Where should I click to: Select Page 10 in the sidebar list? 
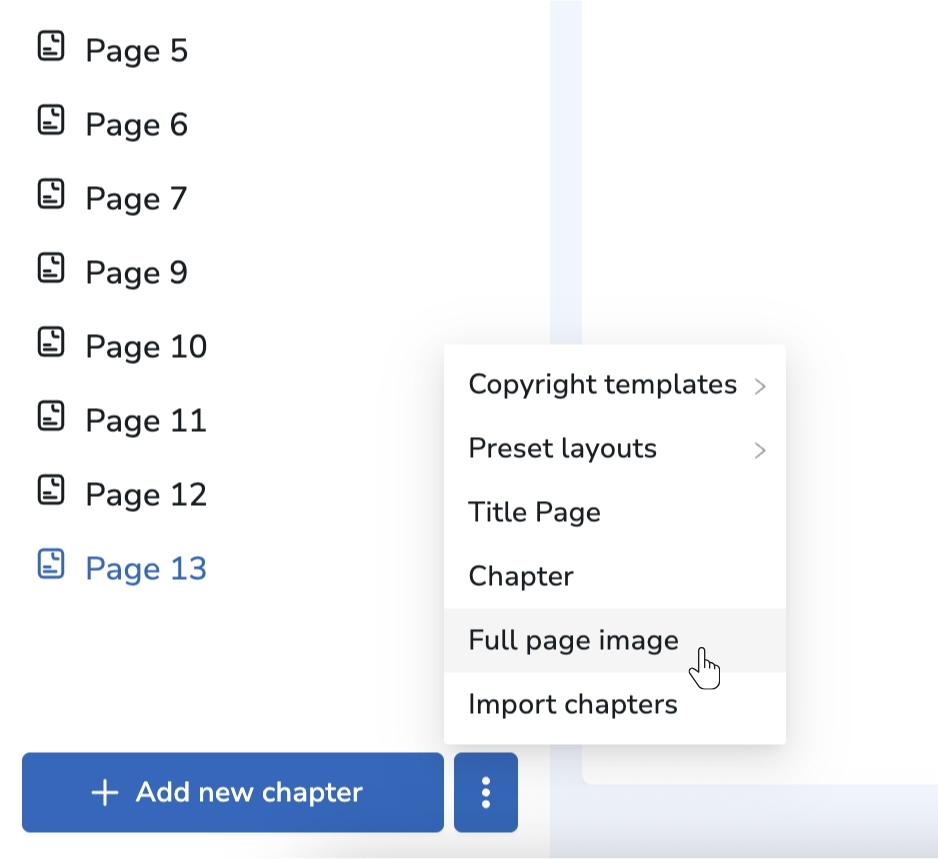pyautogui.click(x=146, y=347)
